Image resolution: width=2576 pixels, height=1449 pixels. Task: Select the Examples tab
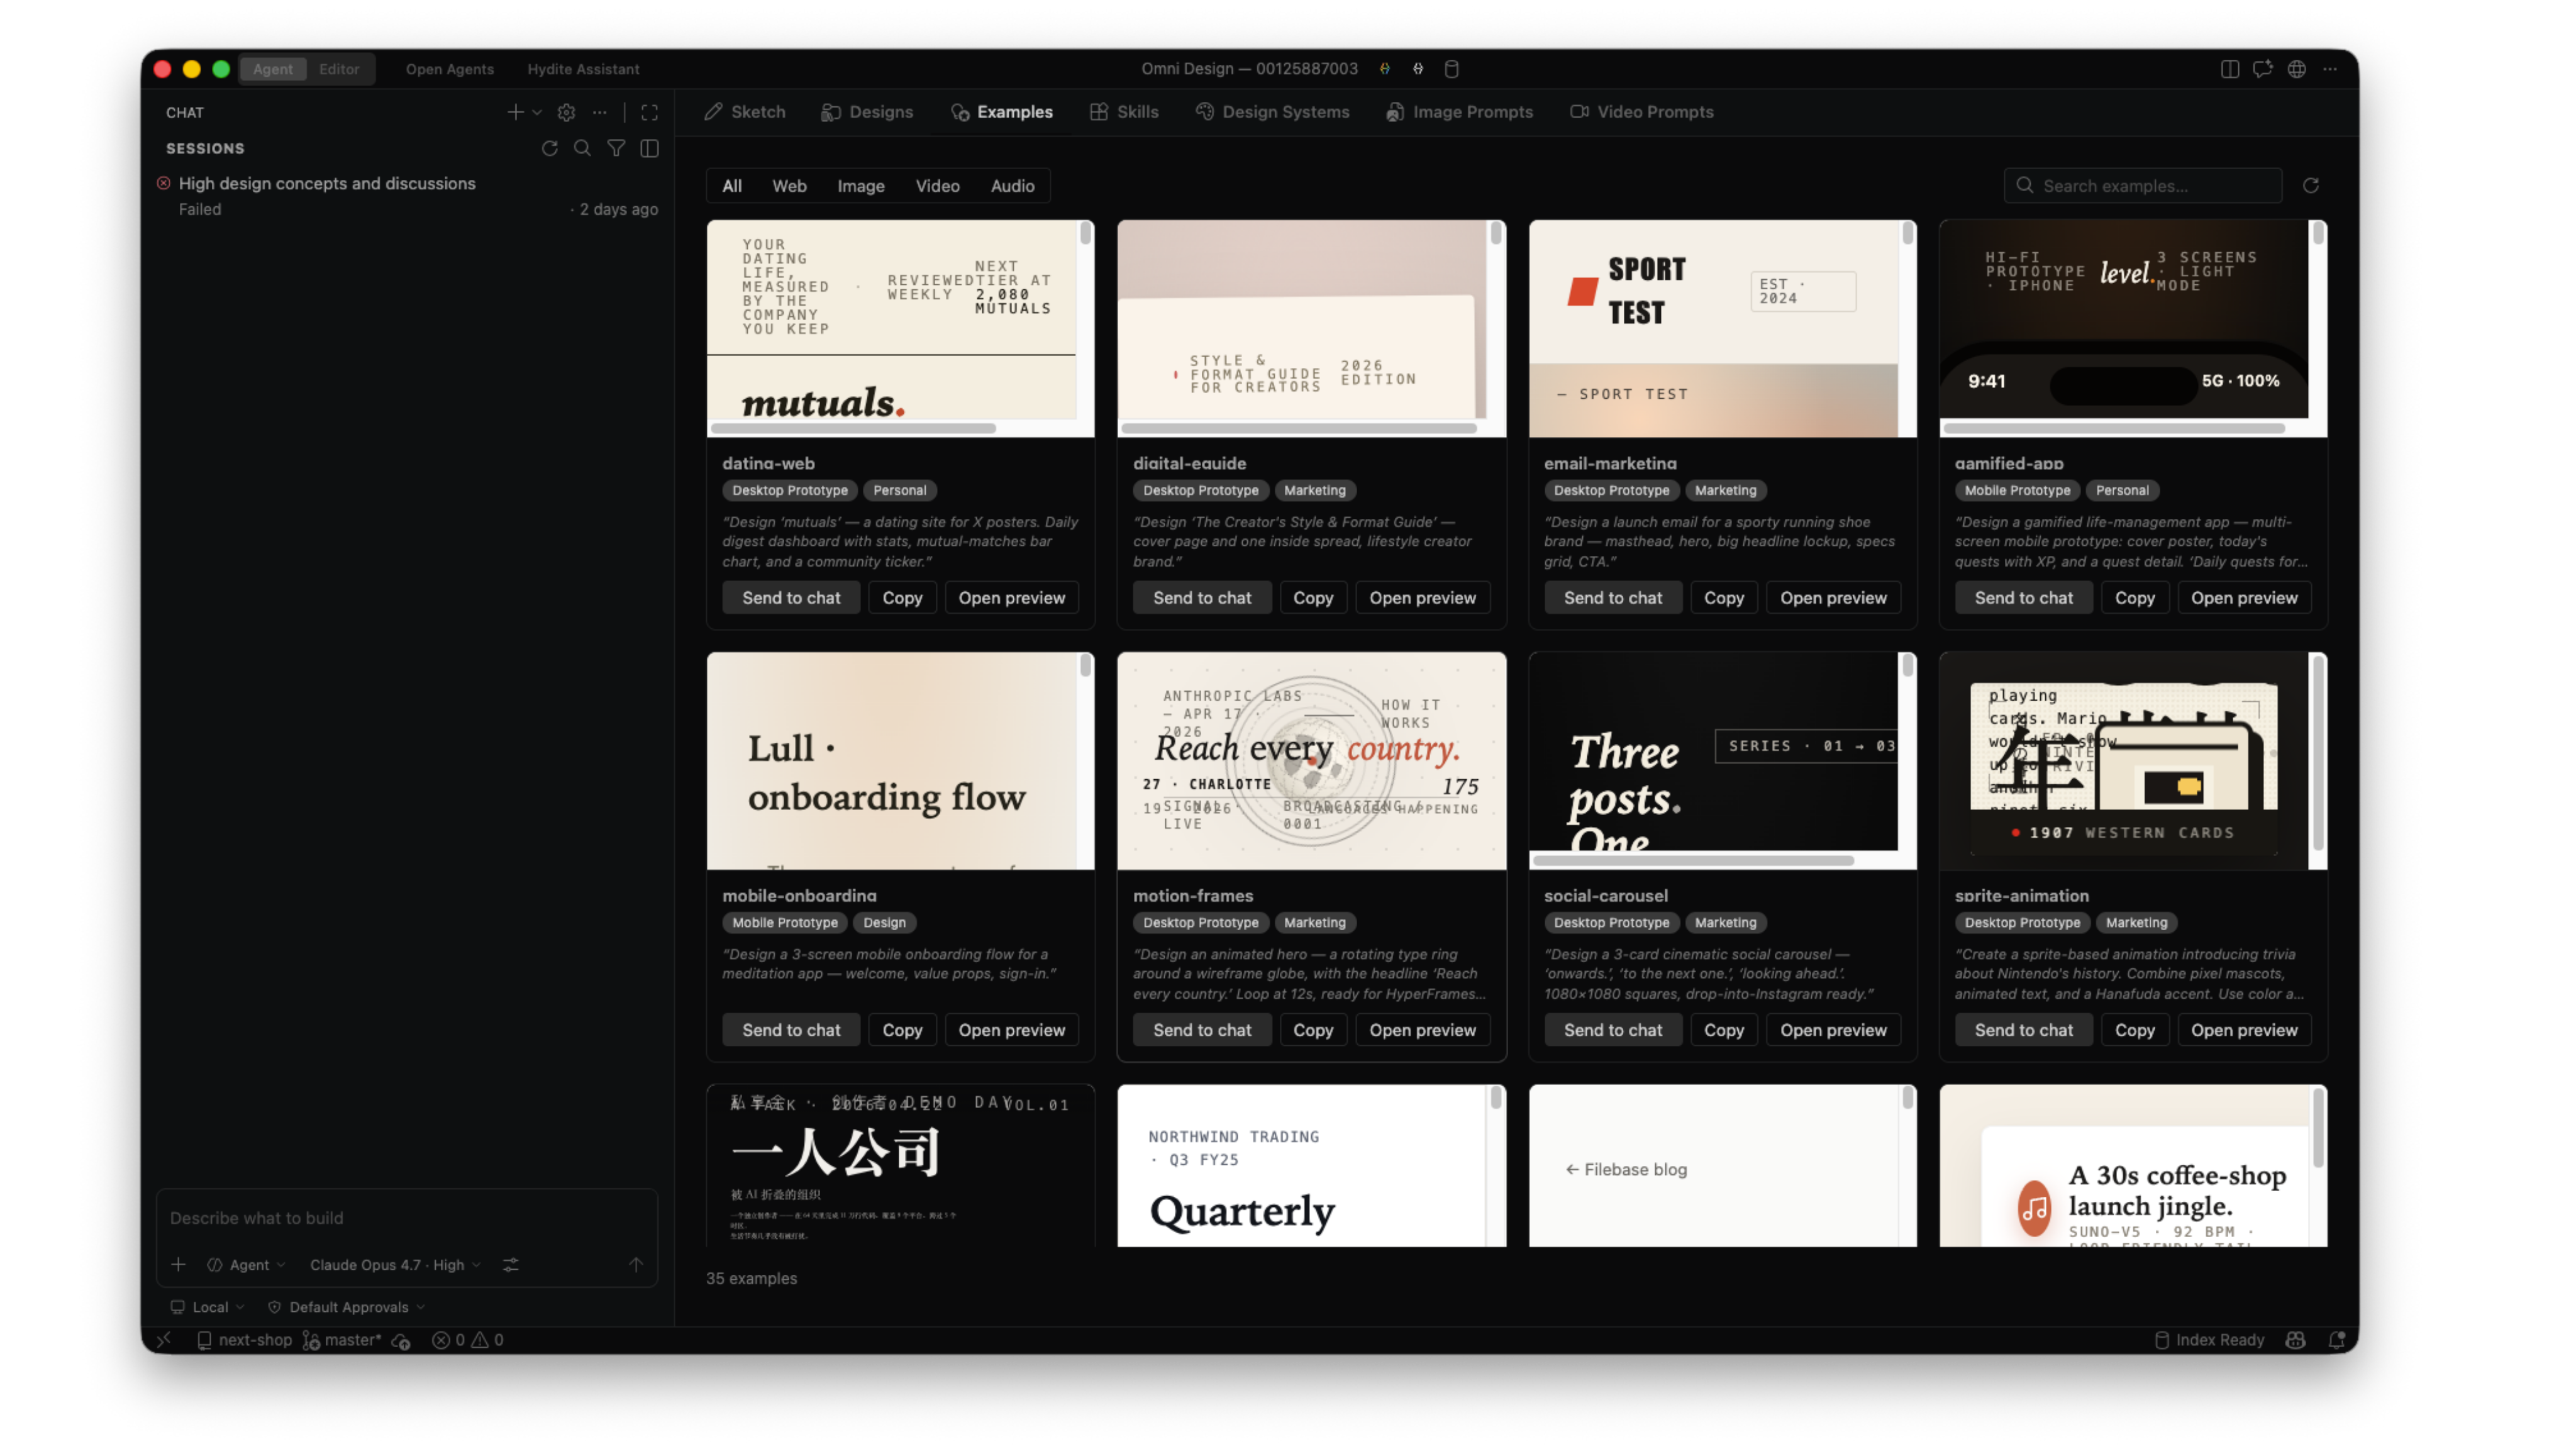click(1001, 112)
